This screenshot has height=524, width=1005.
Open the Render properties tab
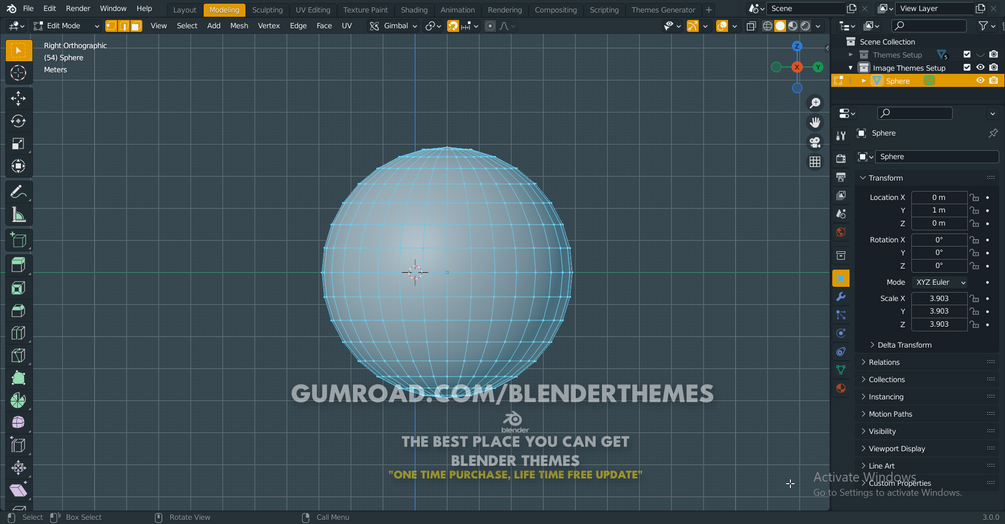841,158
